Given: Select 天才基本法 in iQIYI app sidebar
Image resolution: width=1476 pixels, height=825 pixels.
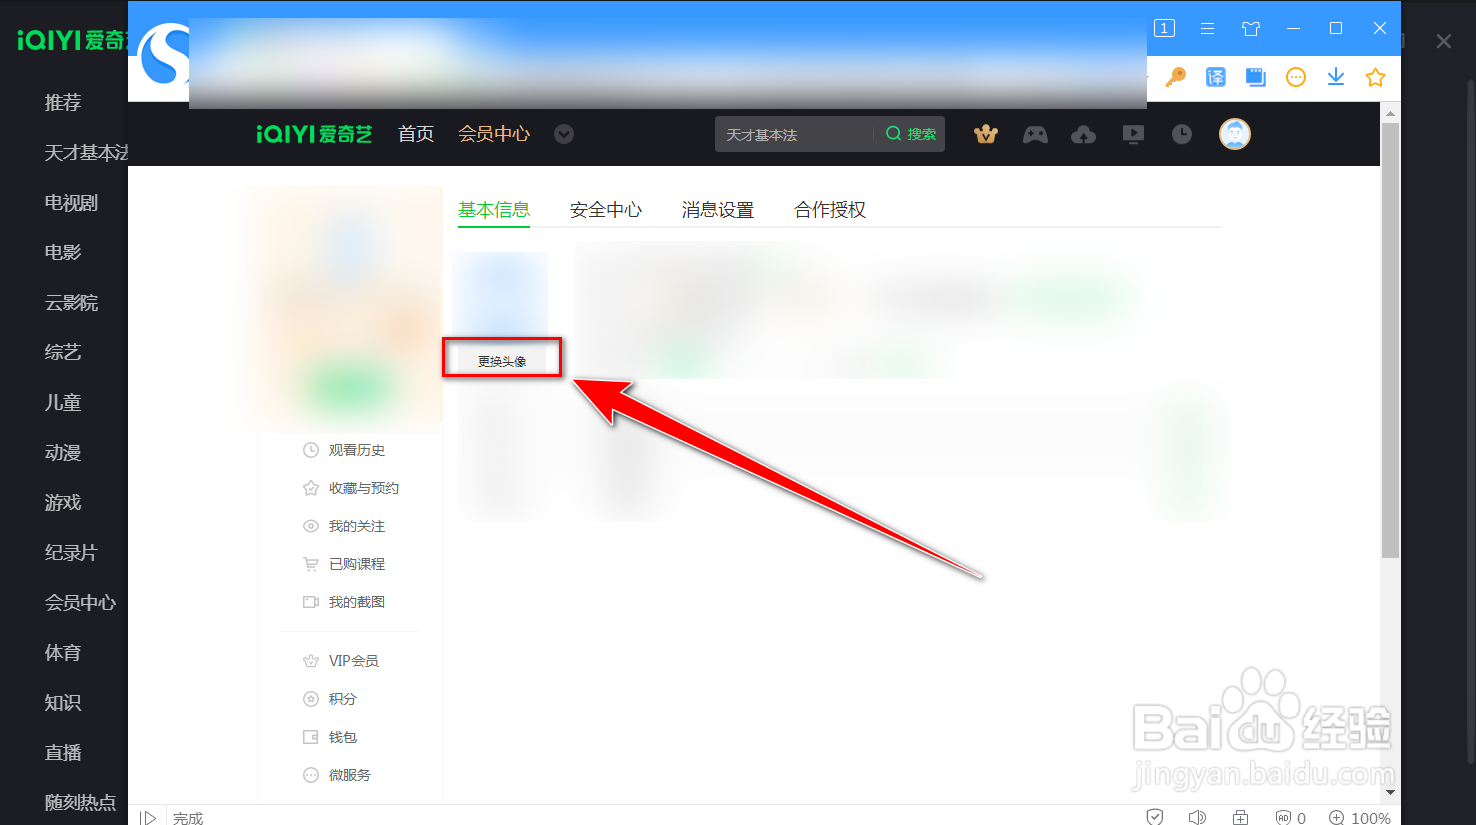Looking at the screenshot, I should click(86, 153).
